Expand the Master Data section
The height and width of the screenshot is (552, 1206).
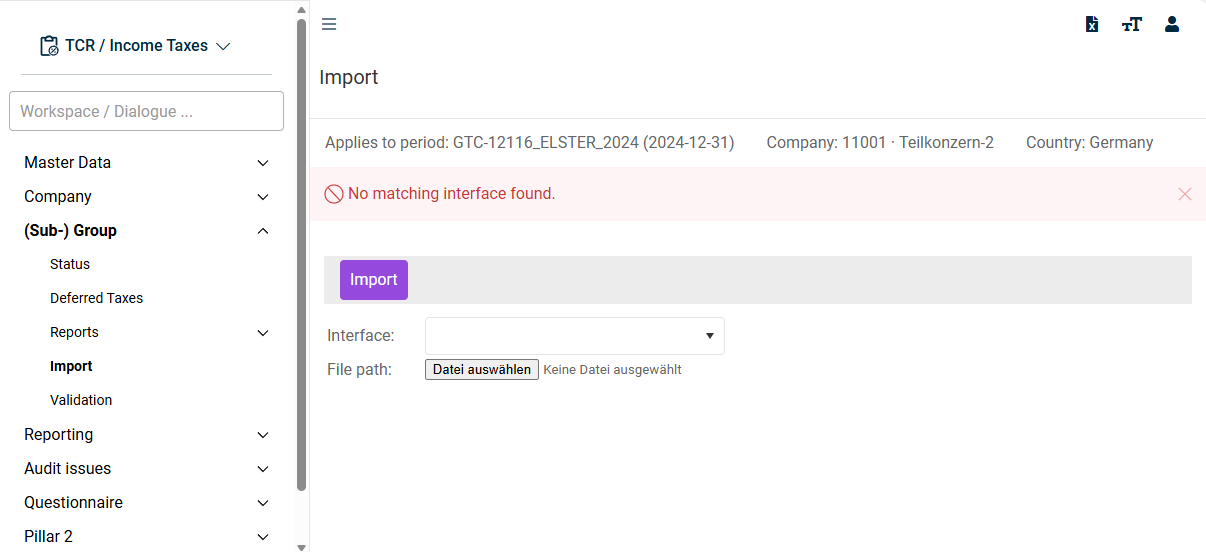coord(147,163)
